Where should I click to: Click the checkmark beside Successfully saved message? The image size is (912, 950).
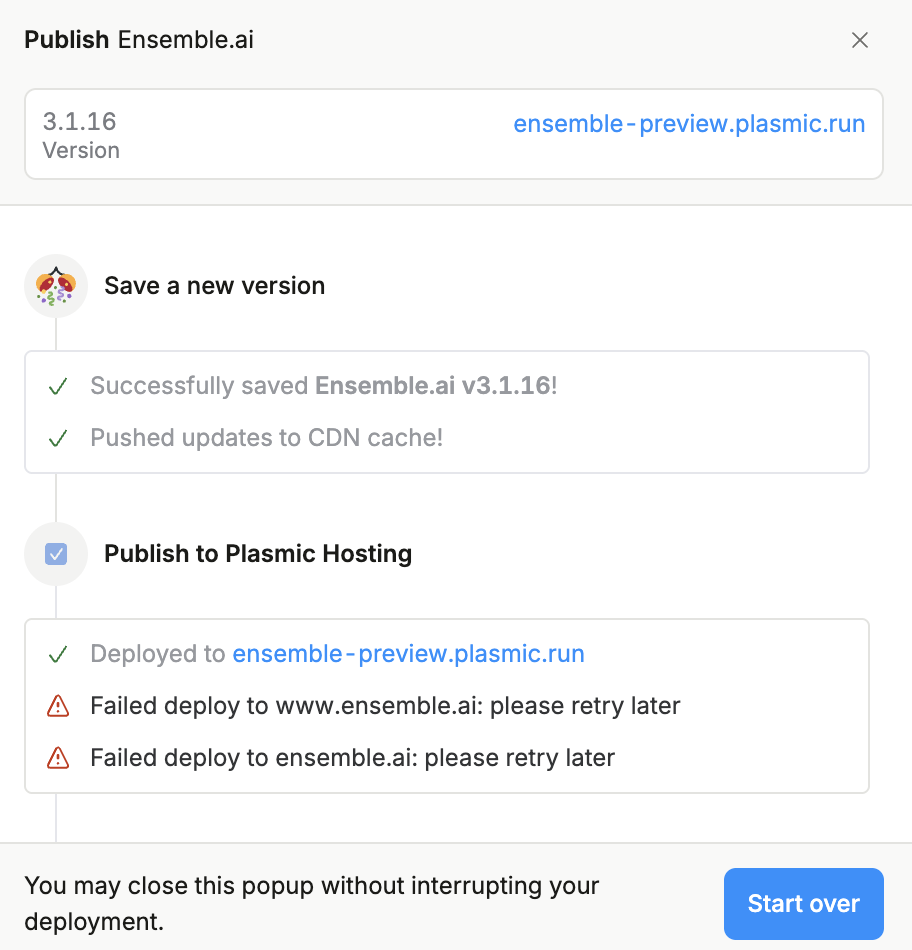click(58, 386)
